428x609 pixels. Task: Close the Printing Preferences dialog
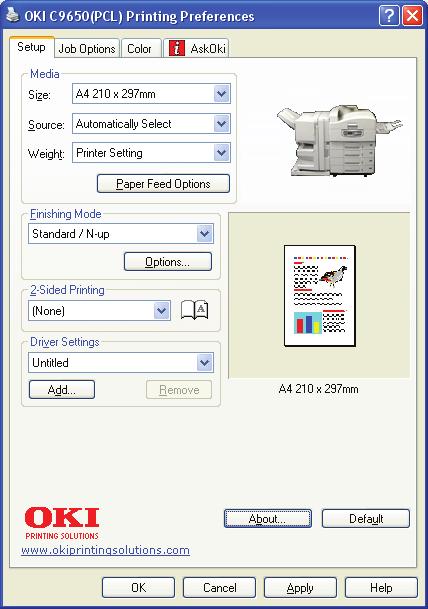click(x=412, y=16)
